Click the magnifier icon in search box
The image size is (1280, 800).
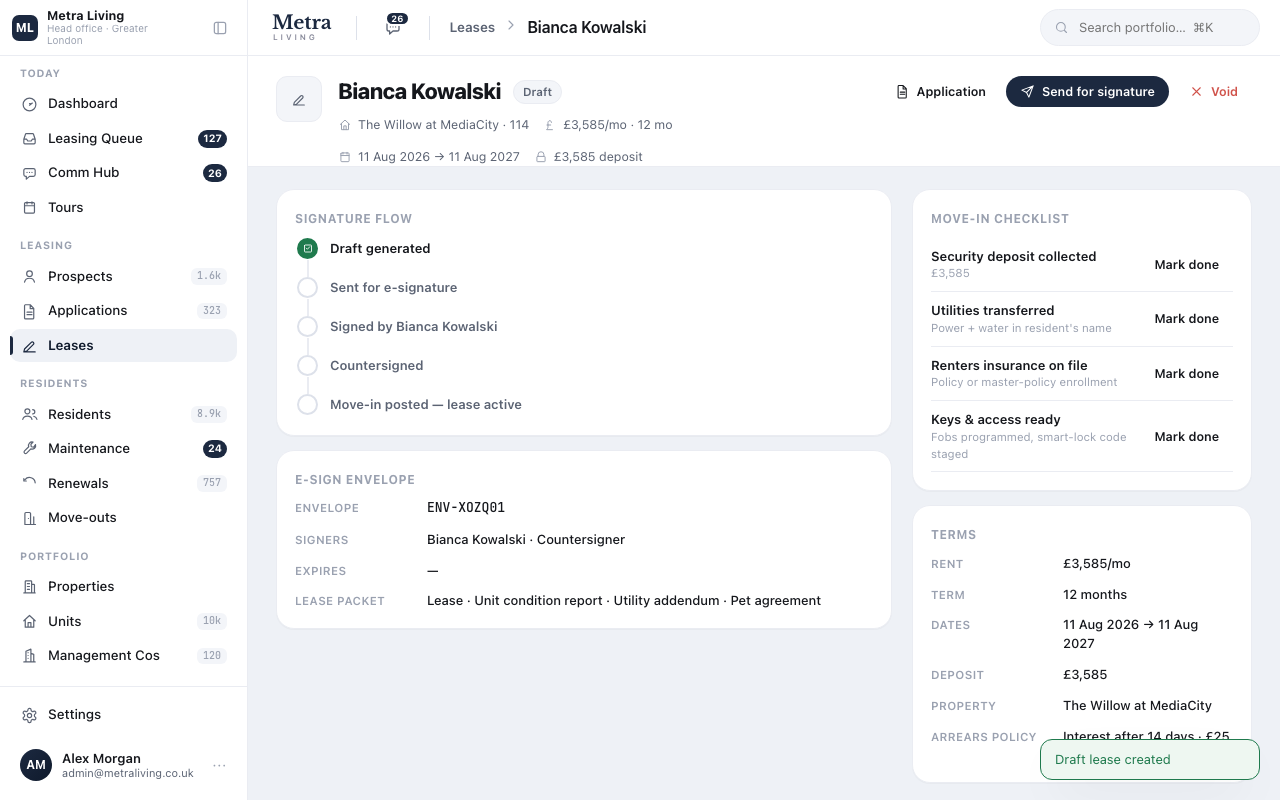[1062, 28]
